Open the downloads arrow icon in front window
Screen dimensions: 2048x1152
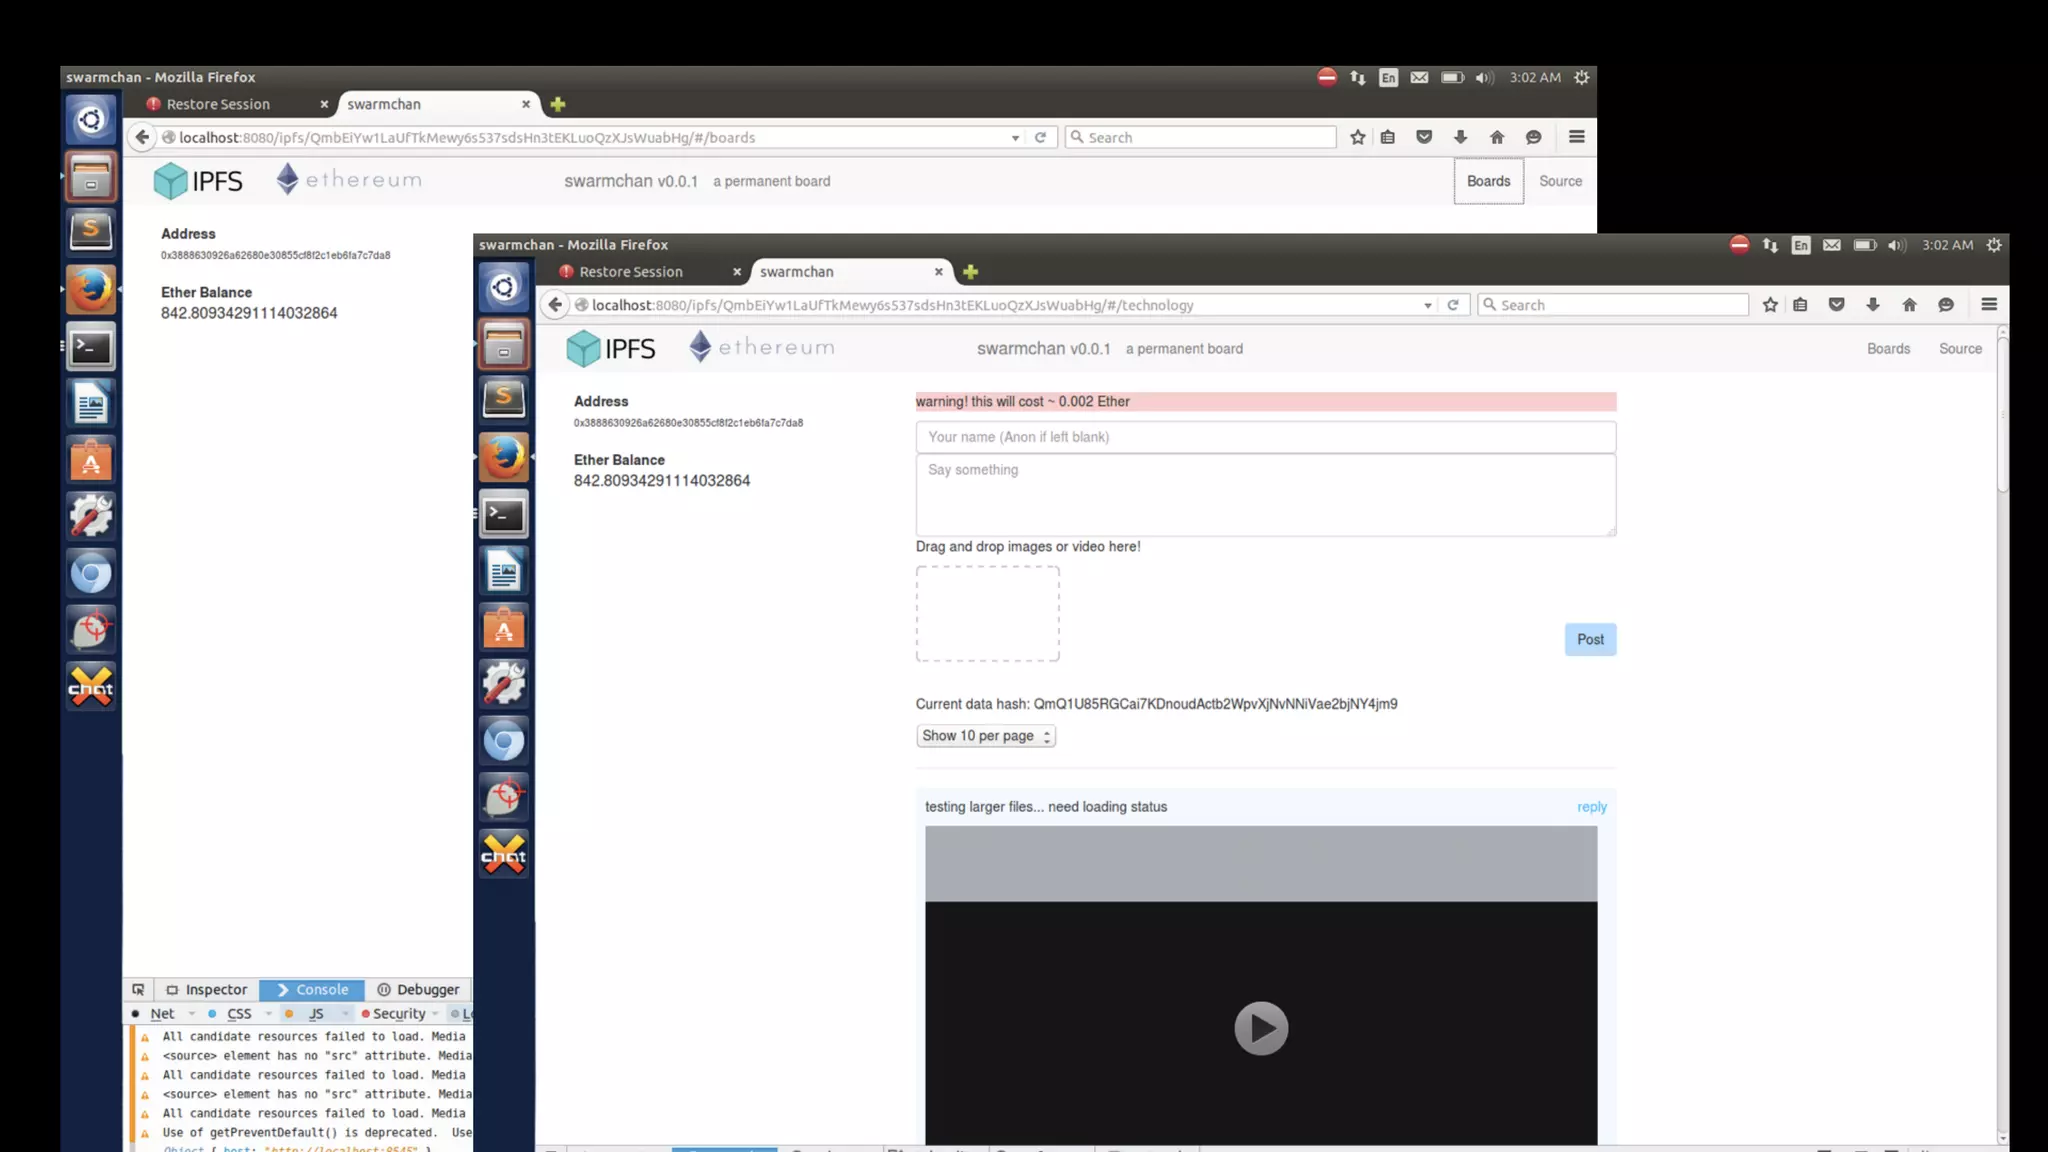click(1873, 305)
